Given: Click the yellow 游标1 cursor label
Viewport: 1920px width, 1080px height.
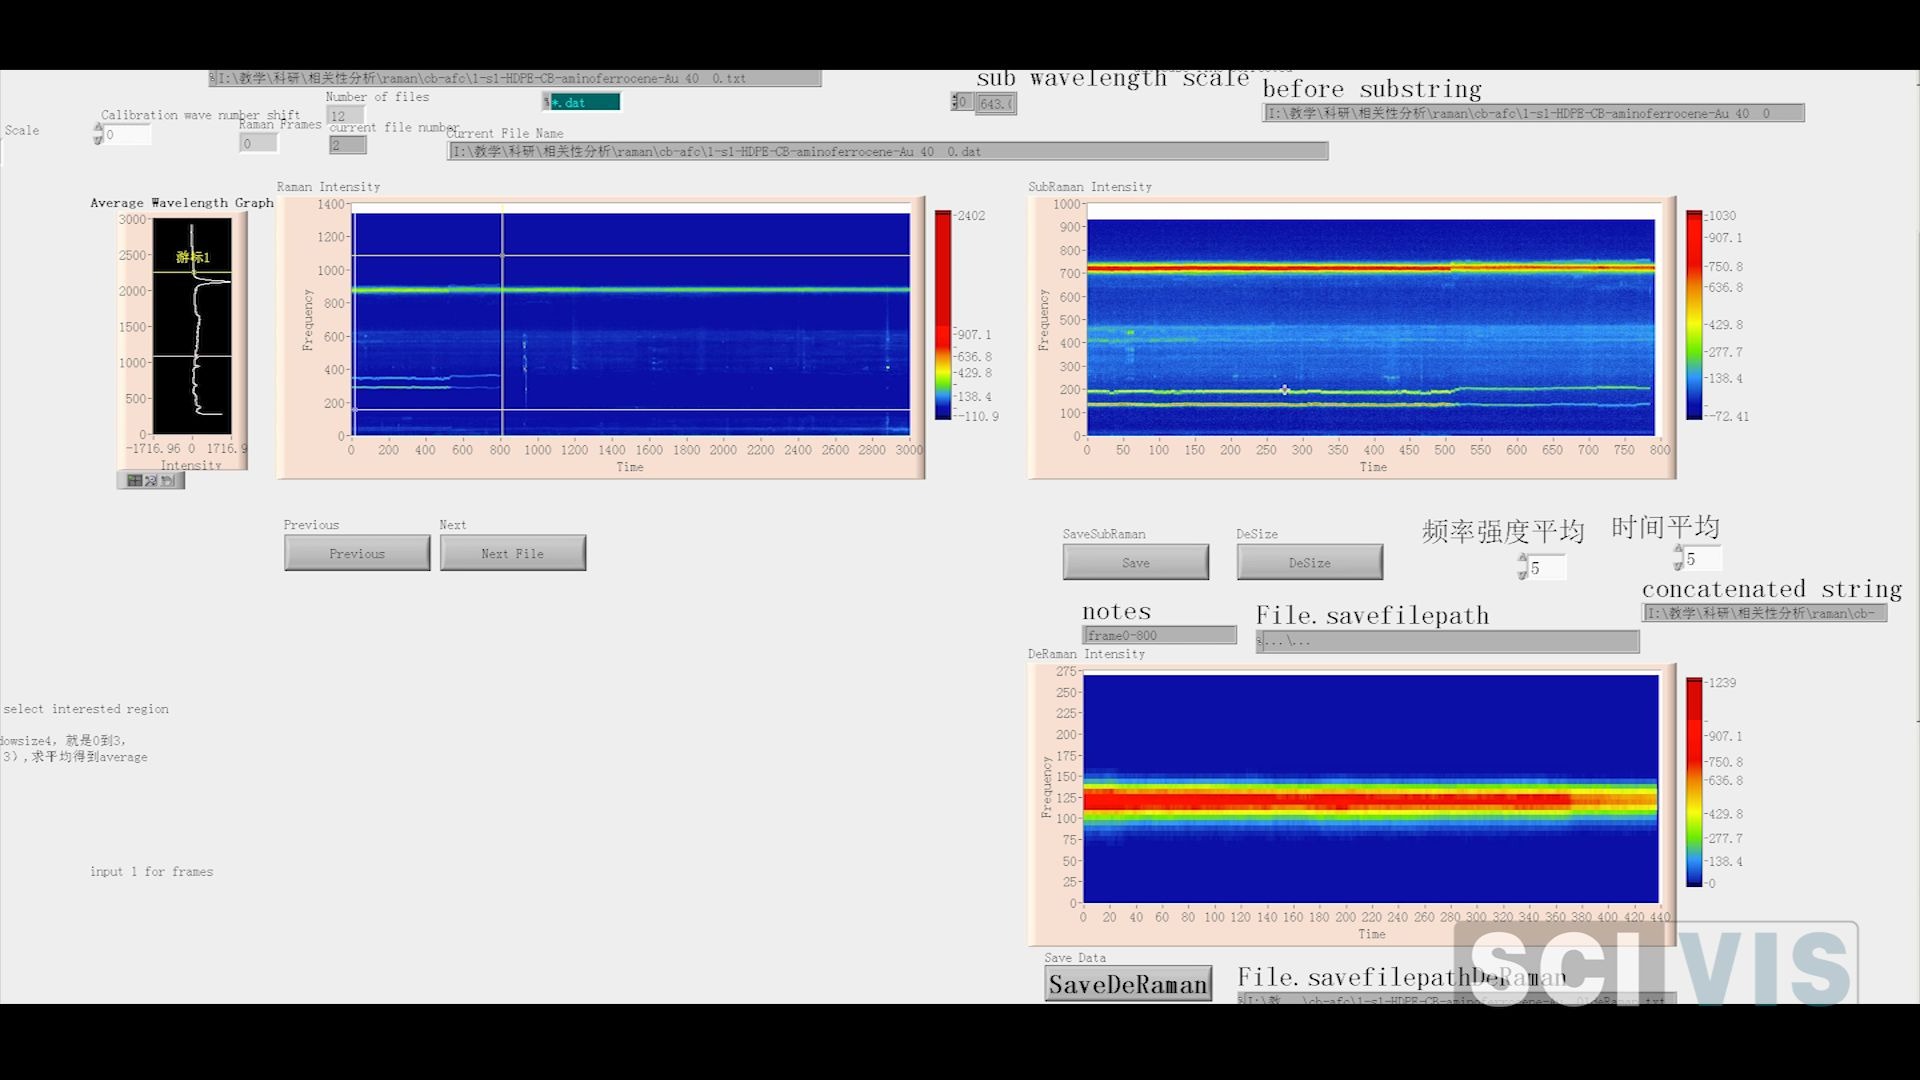Looking at the screenshot, I should [x=192, y=257].
